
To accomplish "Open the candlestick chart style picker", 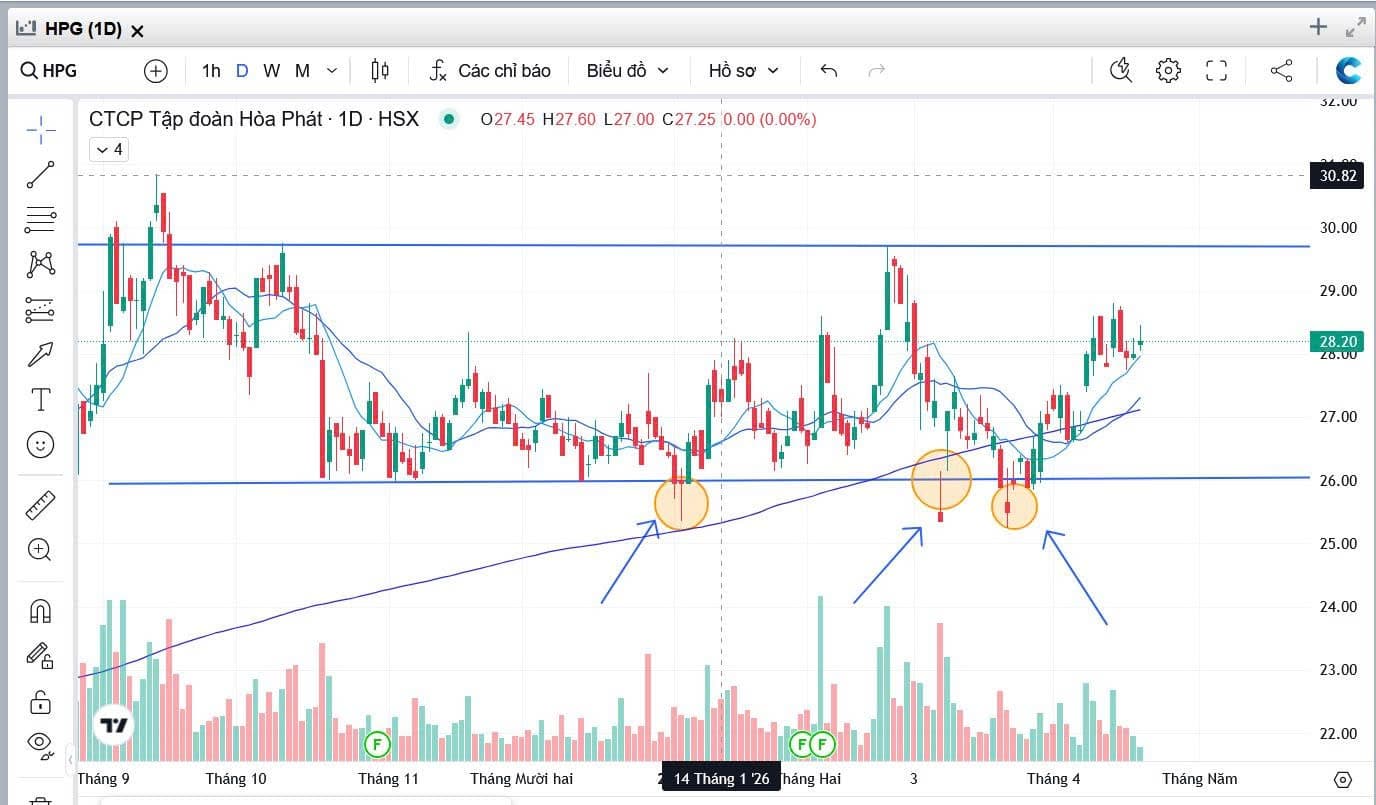I will point(380,71).
